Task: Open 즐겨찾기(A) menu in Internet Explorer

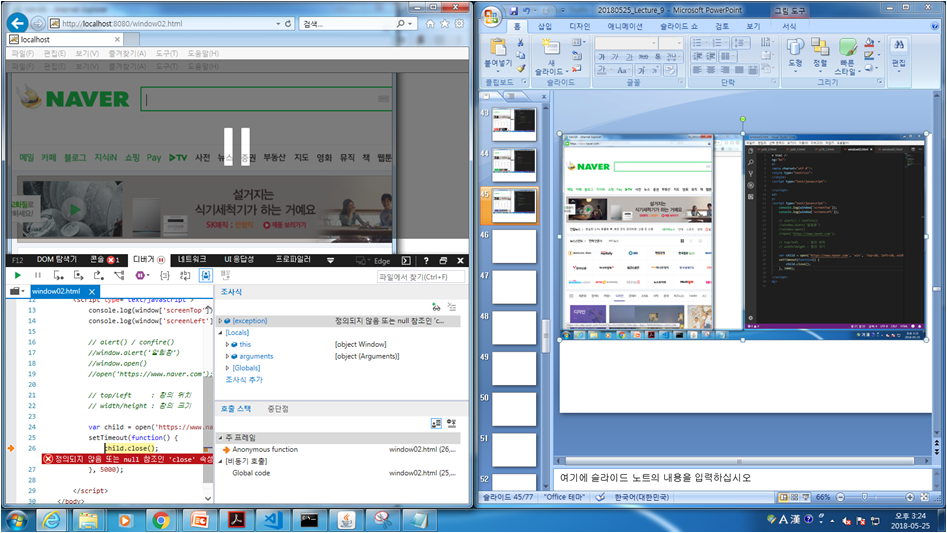Action: [x=127, y=54]
